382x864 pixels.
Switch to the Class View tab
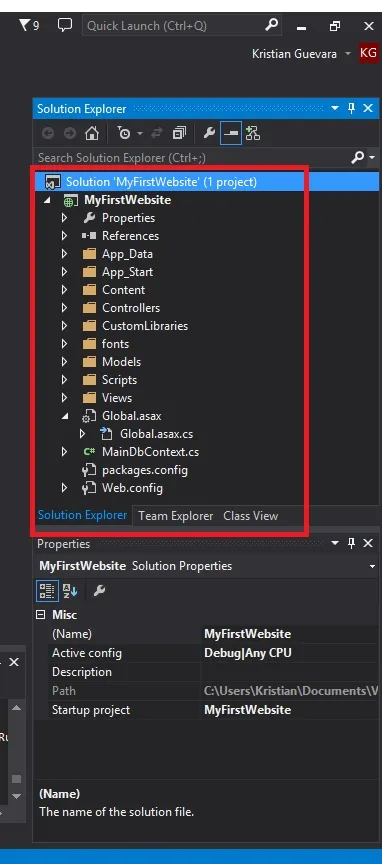(x=251, y=516)
